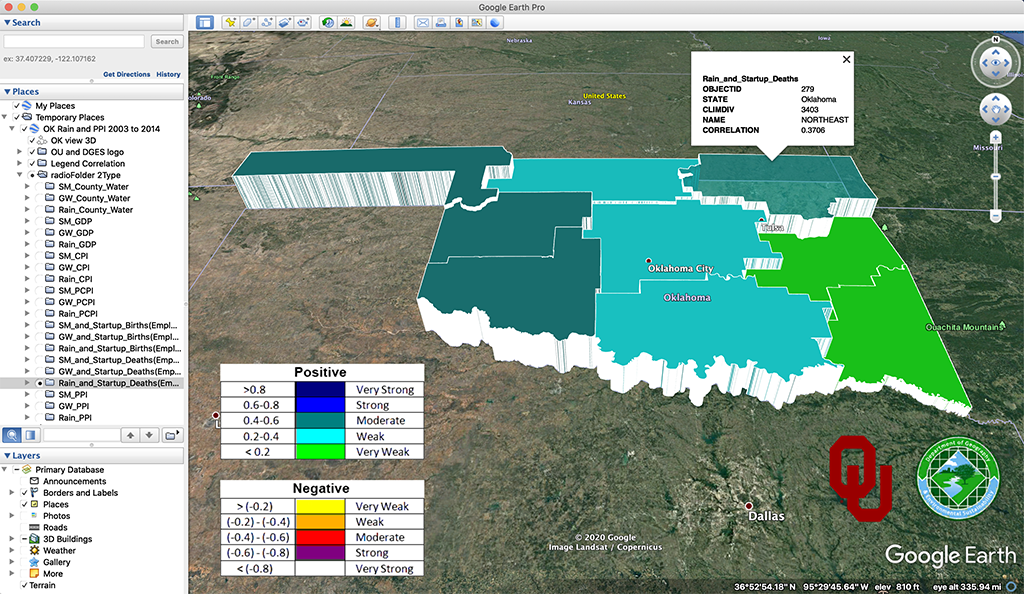Viewport: 1024px width, 594px height.
Task: Focus the Search text input field
Action: 74,41
